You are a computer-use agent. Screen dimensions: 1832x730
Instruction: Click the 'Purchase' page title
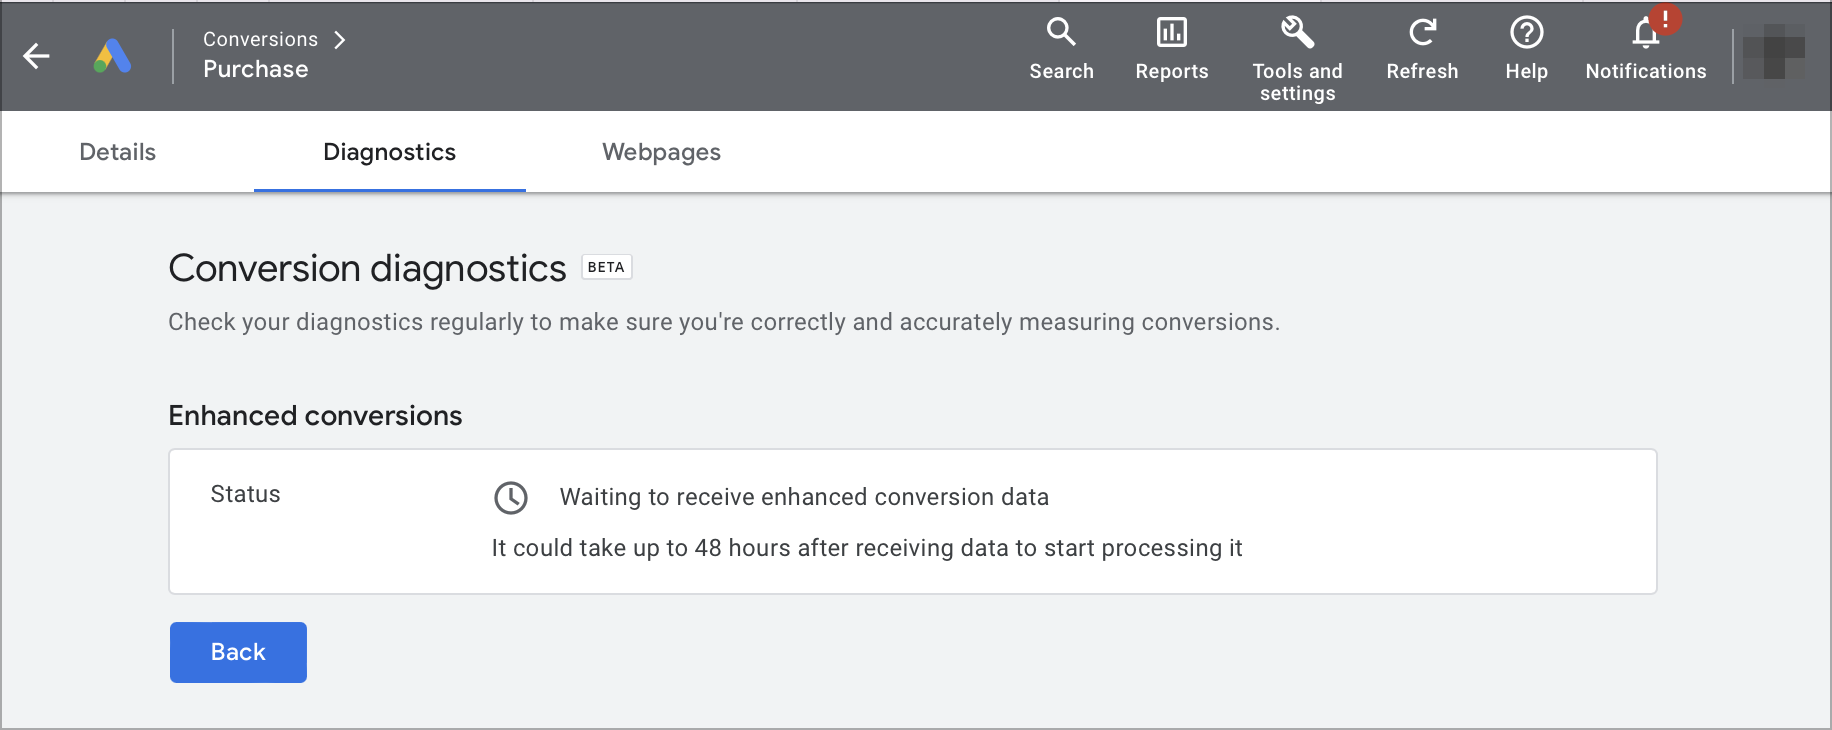coord(256,69)
